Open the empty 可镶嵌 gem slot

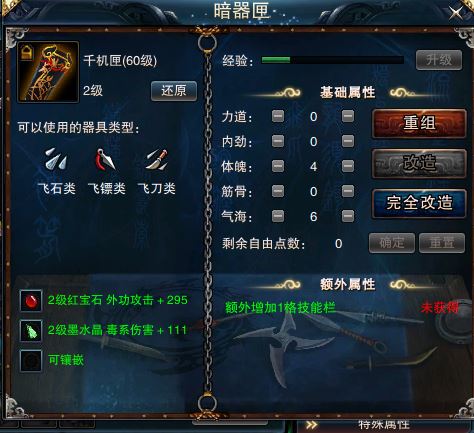pos(31,361)
